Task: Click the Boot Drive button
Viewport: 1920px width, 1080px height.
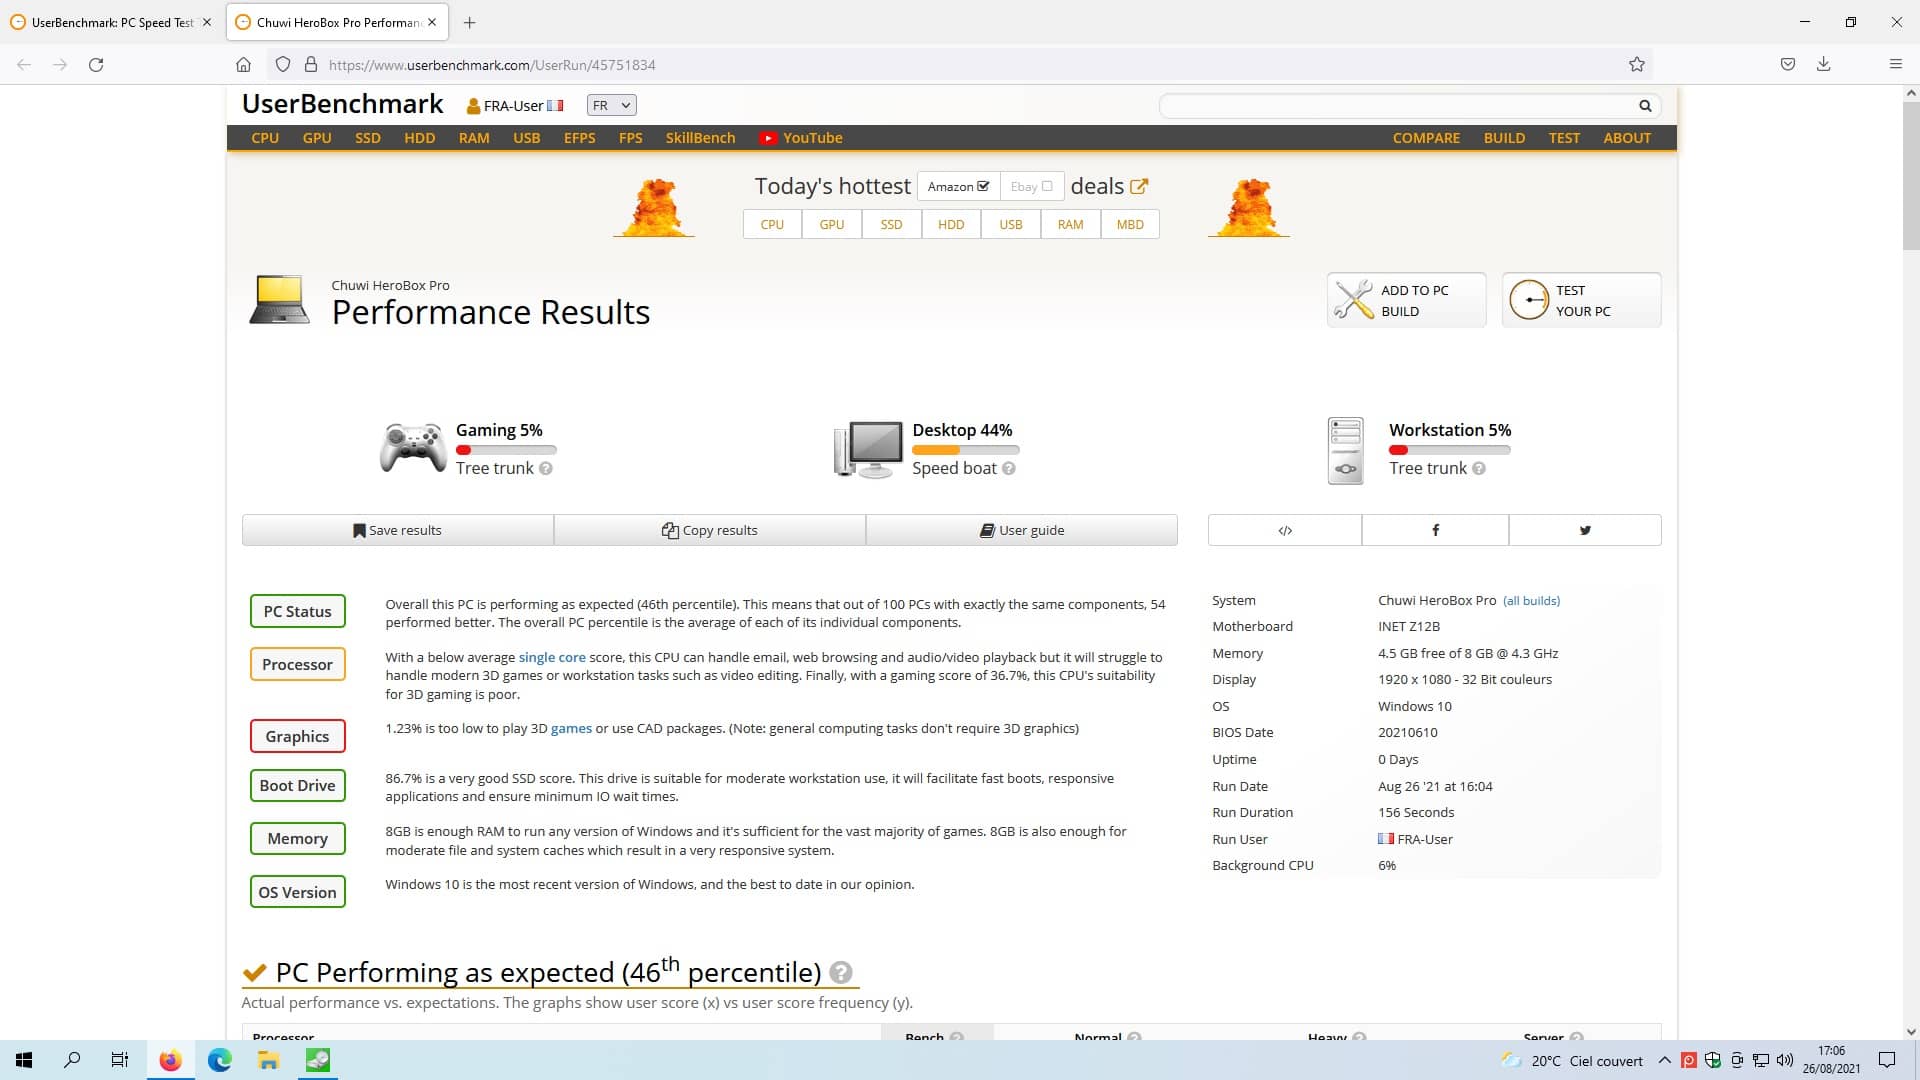Action: tap(297, 785)
